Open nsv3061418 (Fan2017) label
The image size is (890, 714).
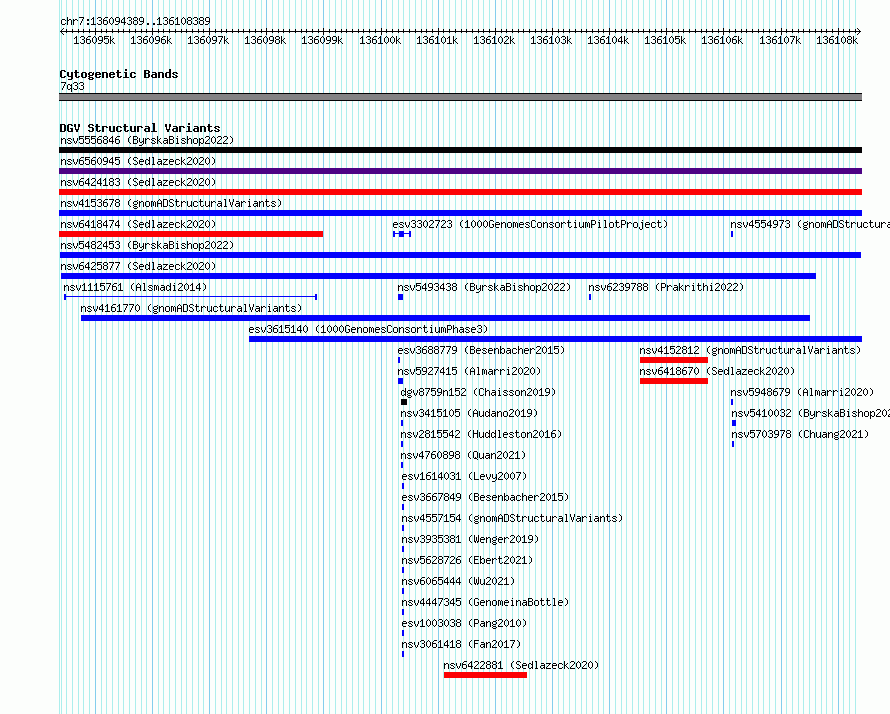[461, 644]
